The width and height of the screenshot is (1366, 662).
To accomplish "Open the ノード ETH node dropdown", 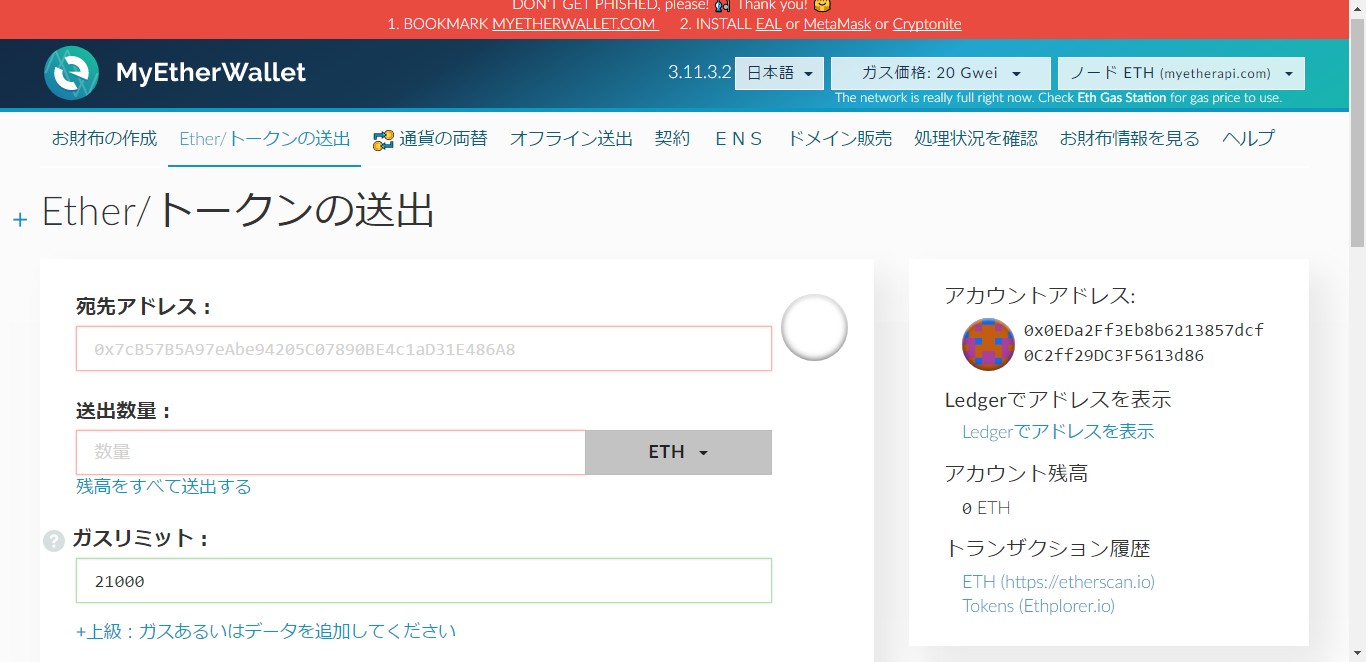I will 1181,73.
